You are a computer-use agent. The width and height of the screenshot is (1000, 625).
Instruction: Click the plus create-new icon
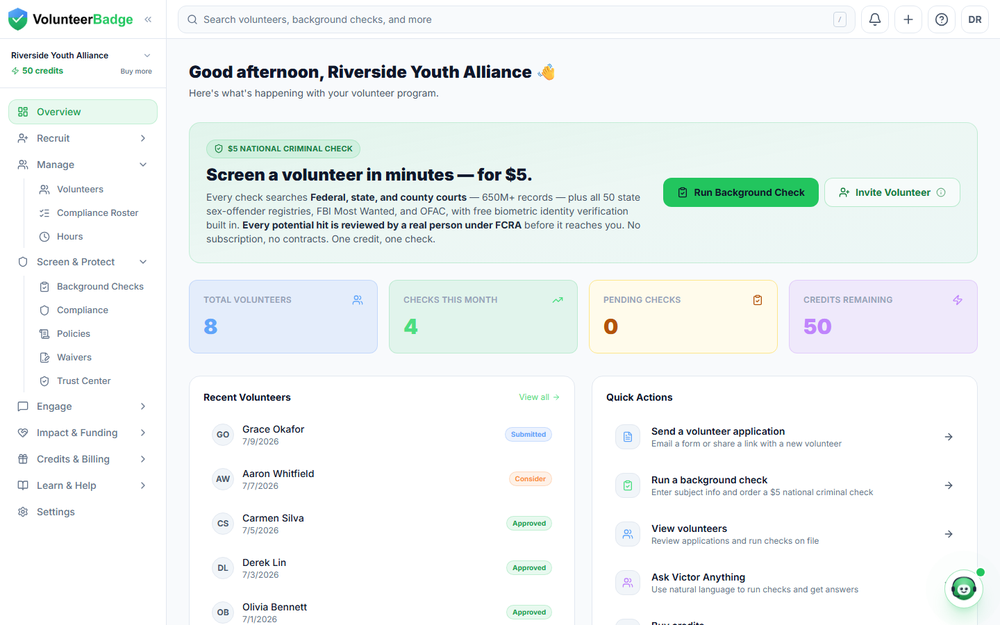(908, 19)
